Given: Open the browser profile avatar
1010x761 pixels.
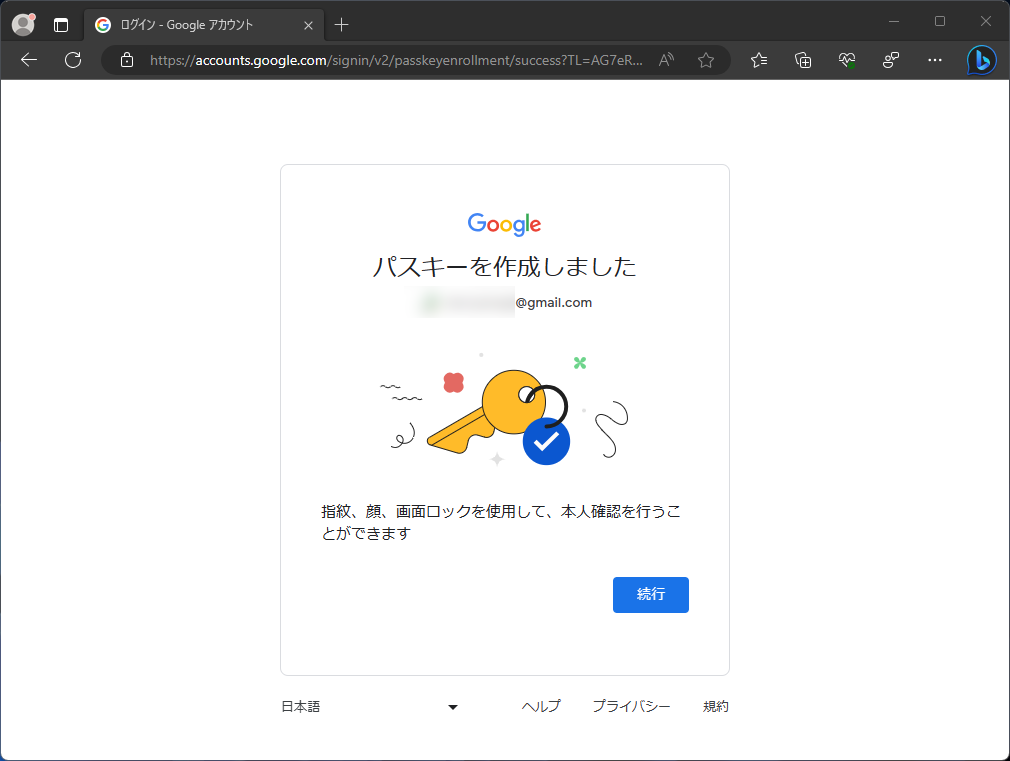Looking at the screenshot, I should [x=22, y=24].
